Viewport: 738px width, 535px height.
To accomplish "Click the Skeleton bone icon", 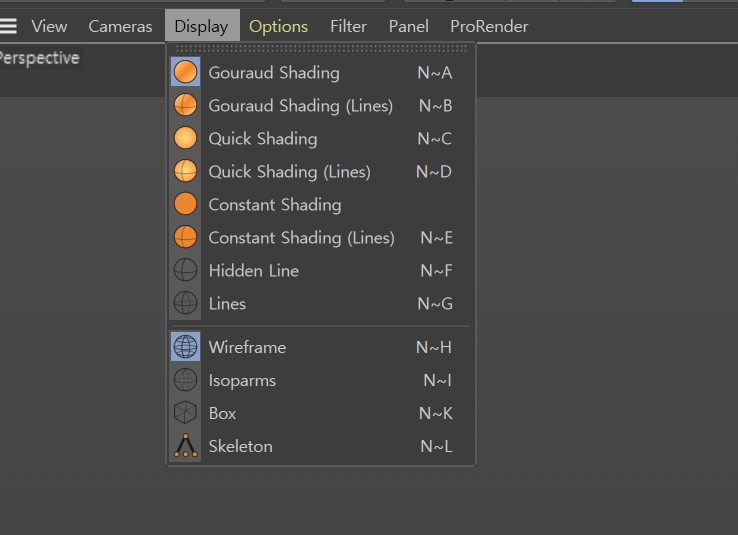I will pyautogui.click(x=185, y=446).
